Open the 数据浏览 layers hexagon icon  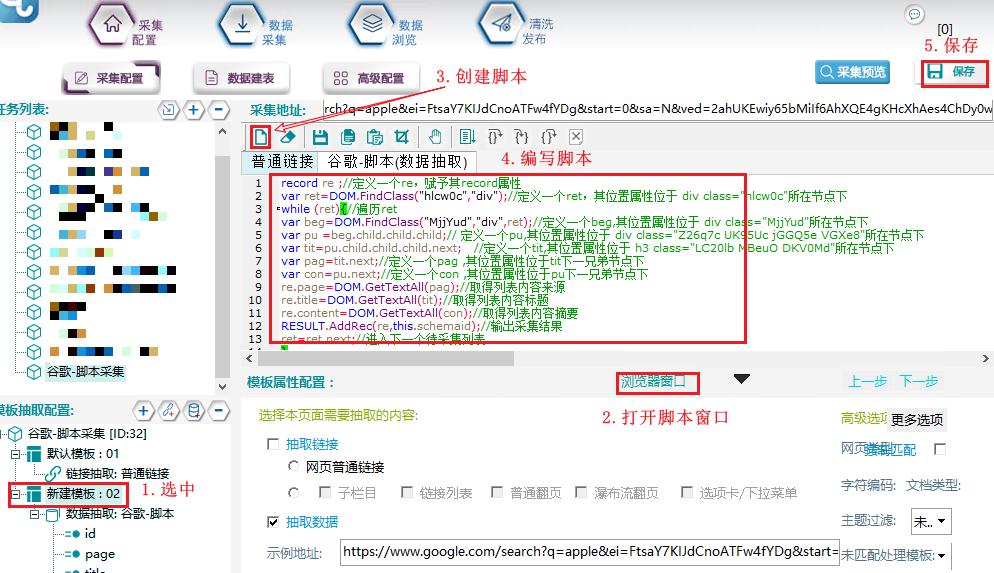372,24
